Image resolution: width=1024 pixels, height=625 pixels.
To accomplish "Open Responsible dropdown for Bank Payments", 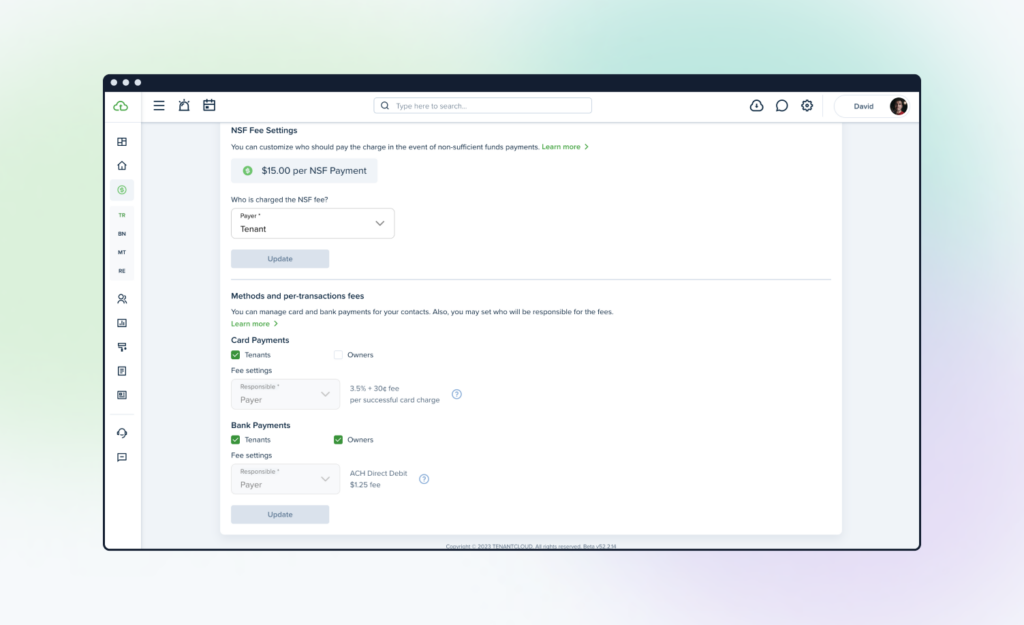I will point(285,479).
